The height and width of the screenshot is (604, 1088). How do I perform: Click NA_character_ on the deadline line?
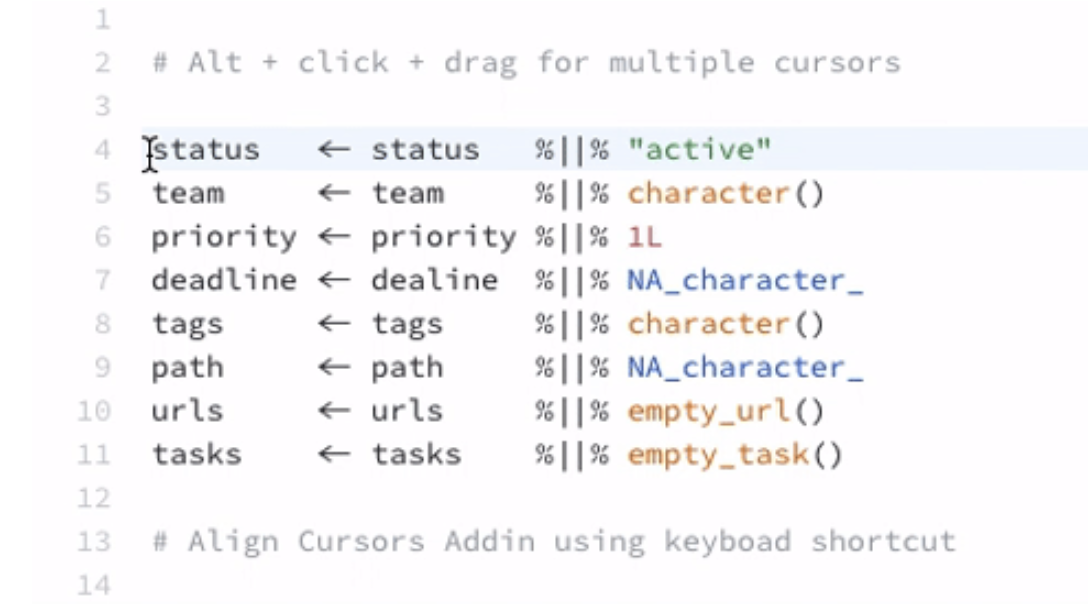745,280
